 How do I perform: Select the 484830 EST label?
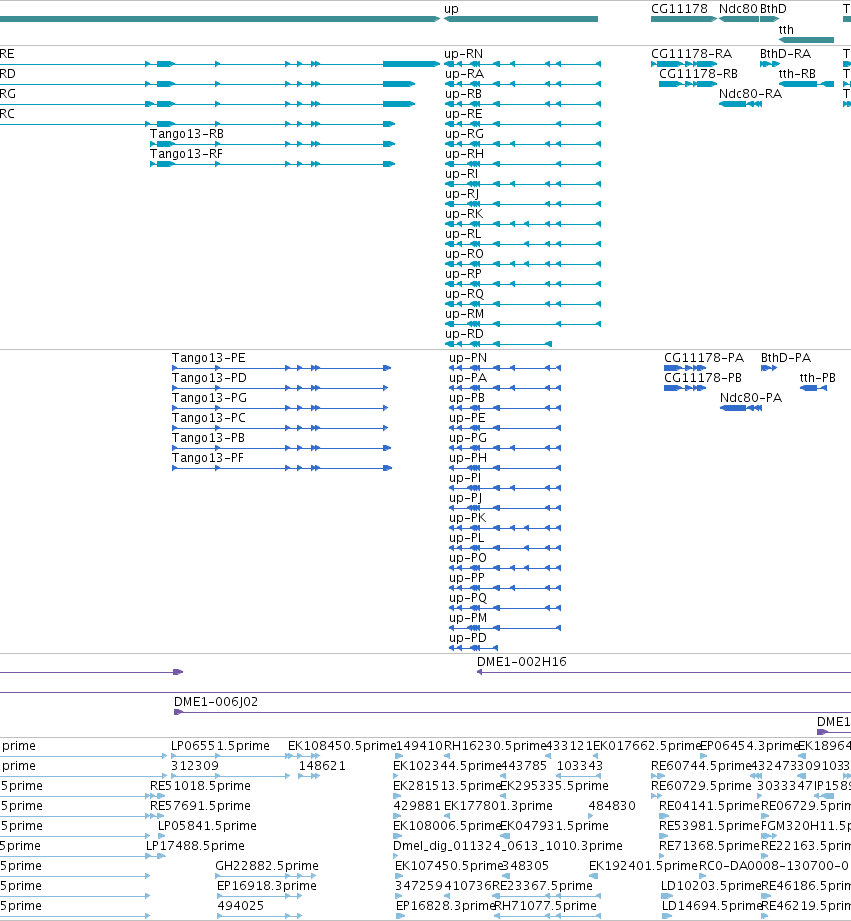[x=612, y=806]
